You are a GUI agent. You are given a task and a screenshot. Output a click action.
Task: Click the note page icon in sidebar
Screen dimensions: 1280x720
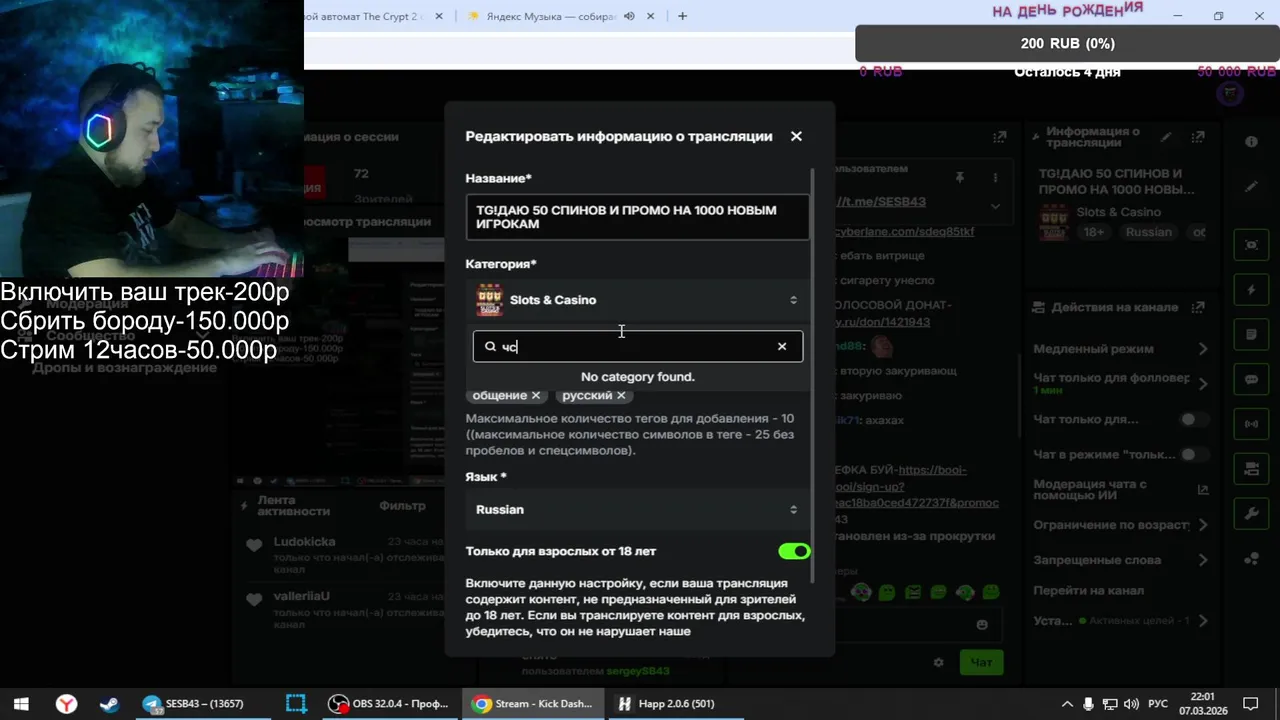[1251, 334]
